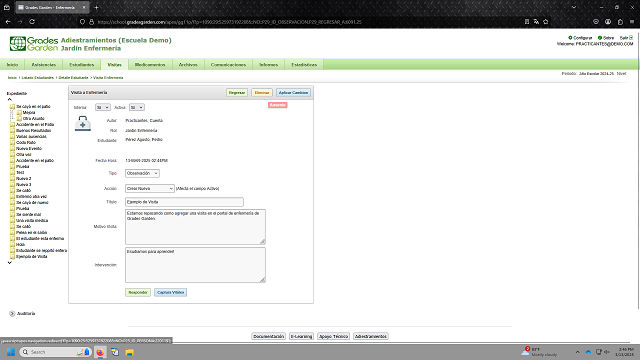Open the Acción Crear Nueva dropdown

tap(149, 189)
